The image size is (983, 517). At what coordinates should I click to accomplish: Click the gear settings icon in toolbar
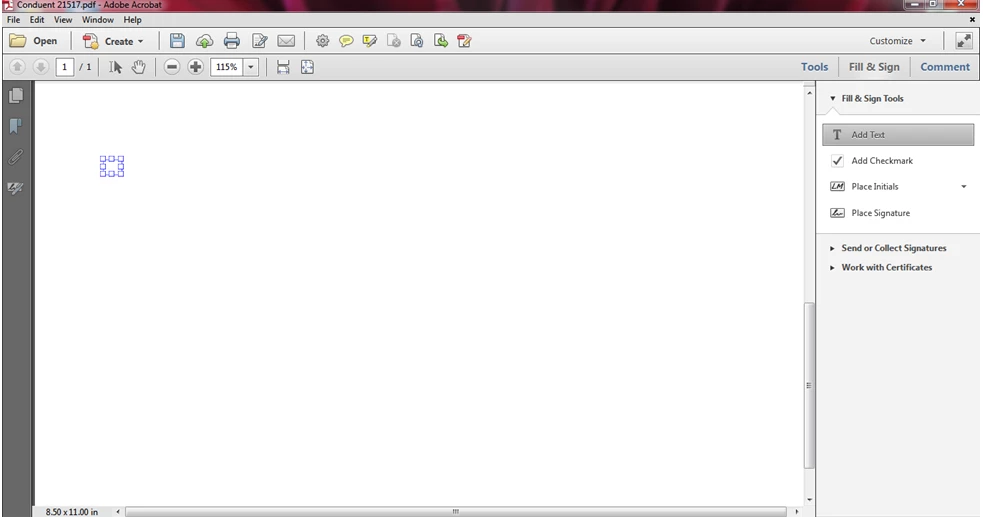(x=322, y=41)
